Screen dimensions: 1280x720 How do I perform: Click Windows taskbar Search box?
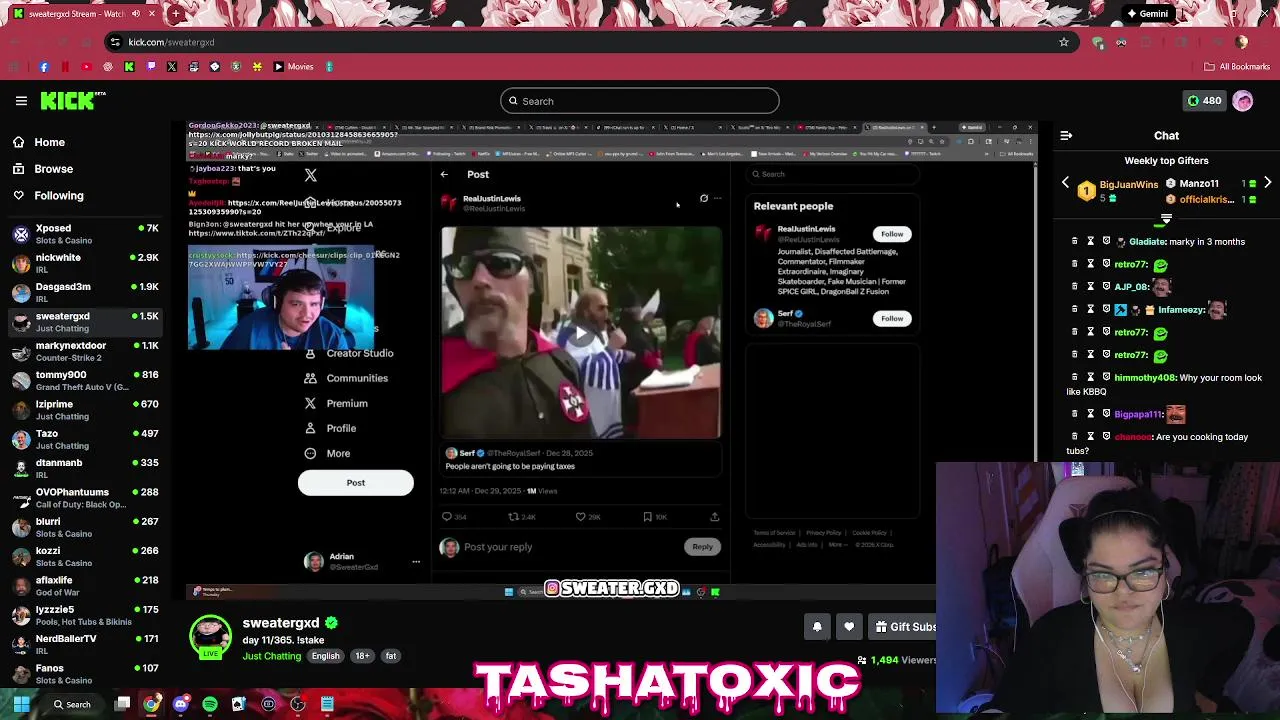72,704
